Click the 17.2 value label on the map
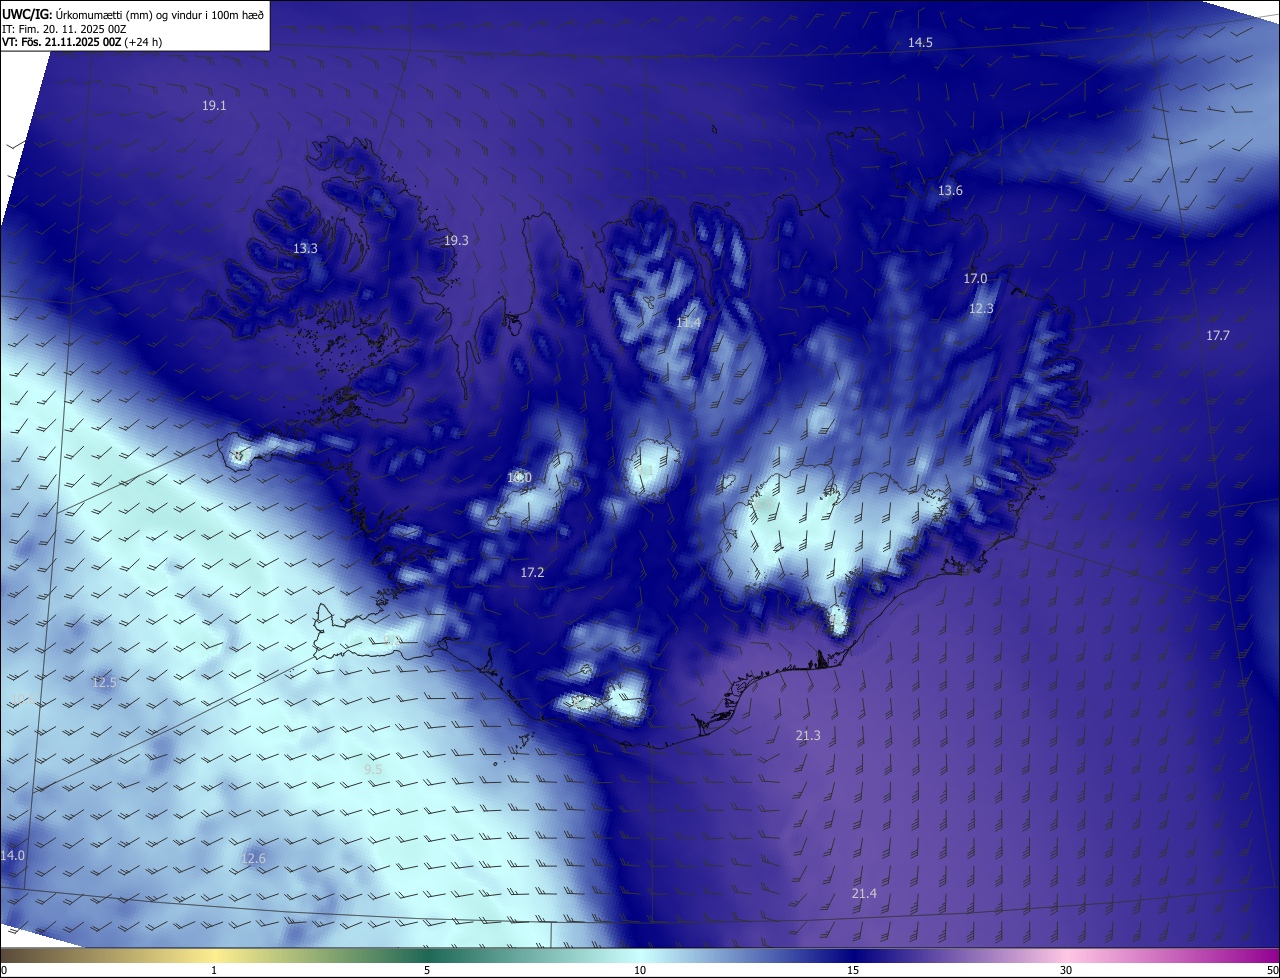This screenshot has height=978, width=1280. pos(532,572)
